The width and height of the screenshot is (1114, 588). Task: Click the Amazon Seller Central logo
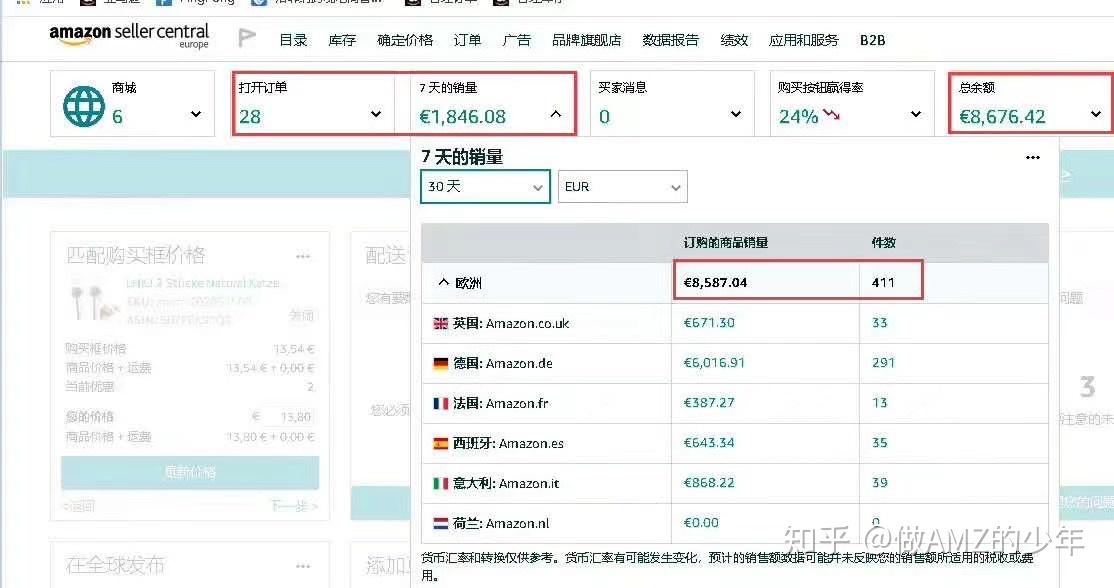pyautogui.click(x=129, y=36)
